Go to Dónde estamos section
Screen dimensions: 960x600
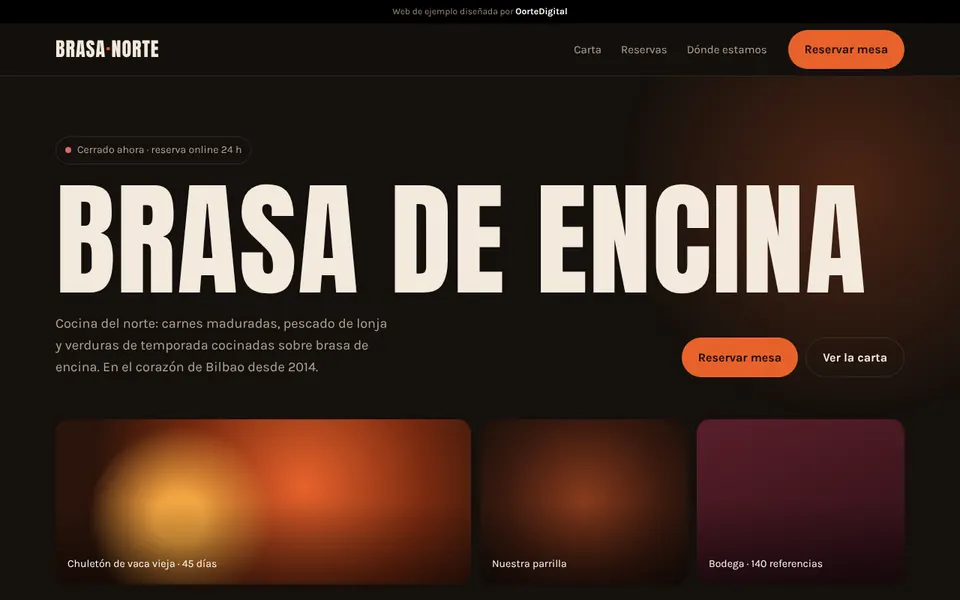coord(726,50)
